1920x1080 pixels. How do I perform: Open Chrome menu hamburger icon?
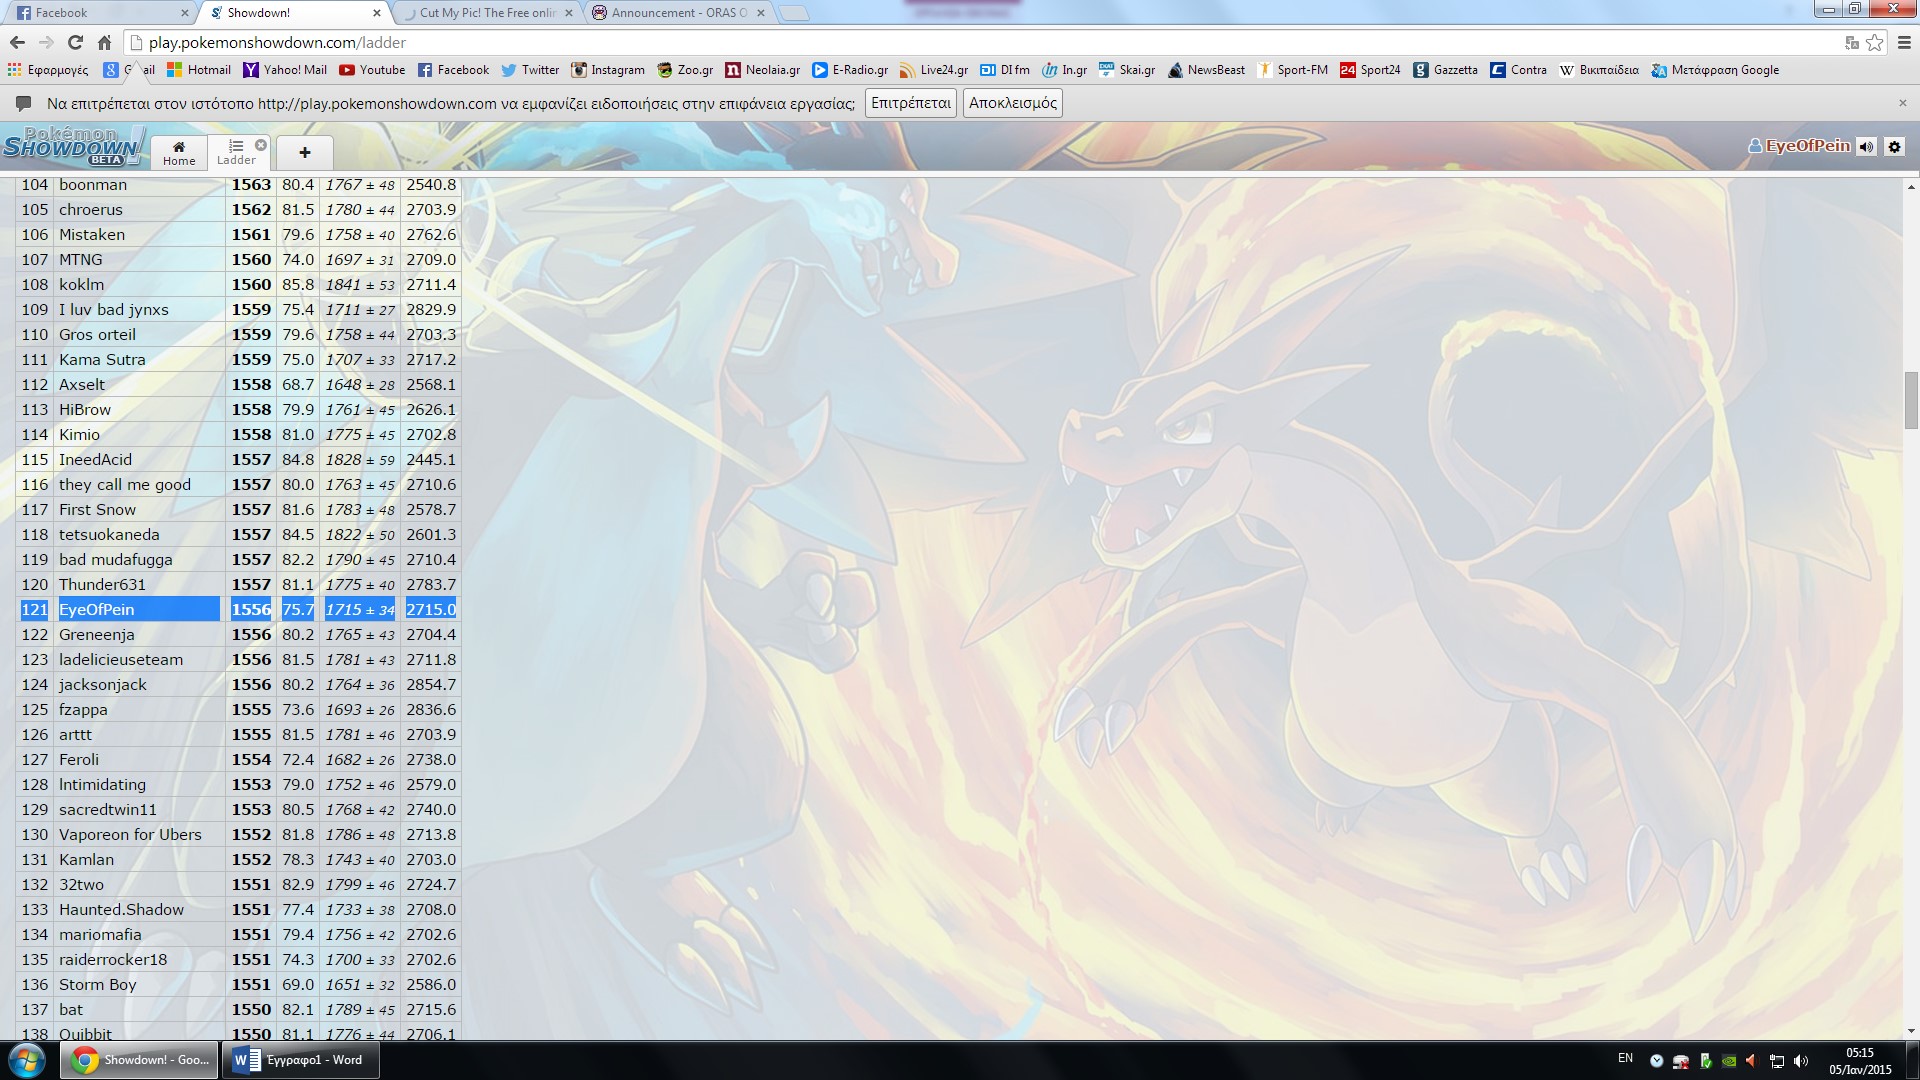point(1904,42)
